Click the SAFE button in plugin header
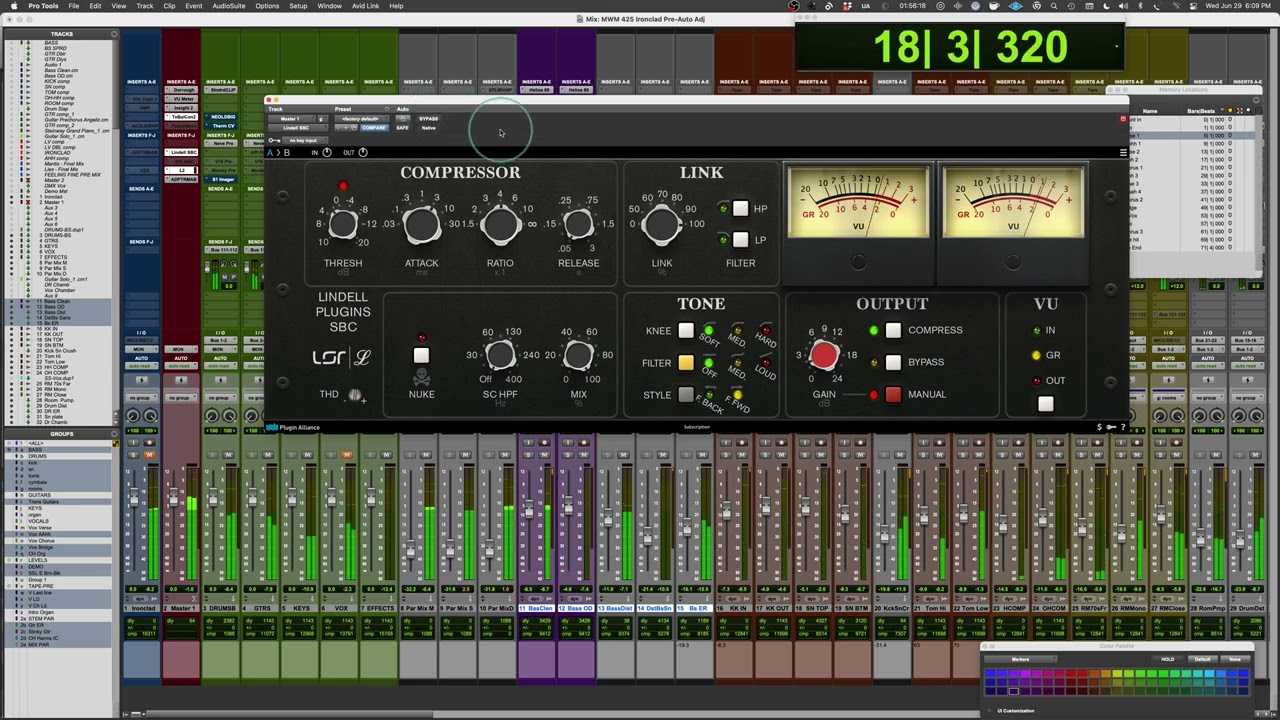1280x720 pixels. click(402, 128)
